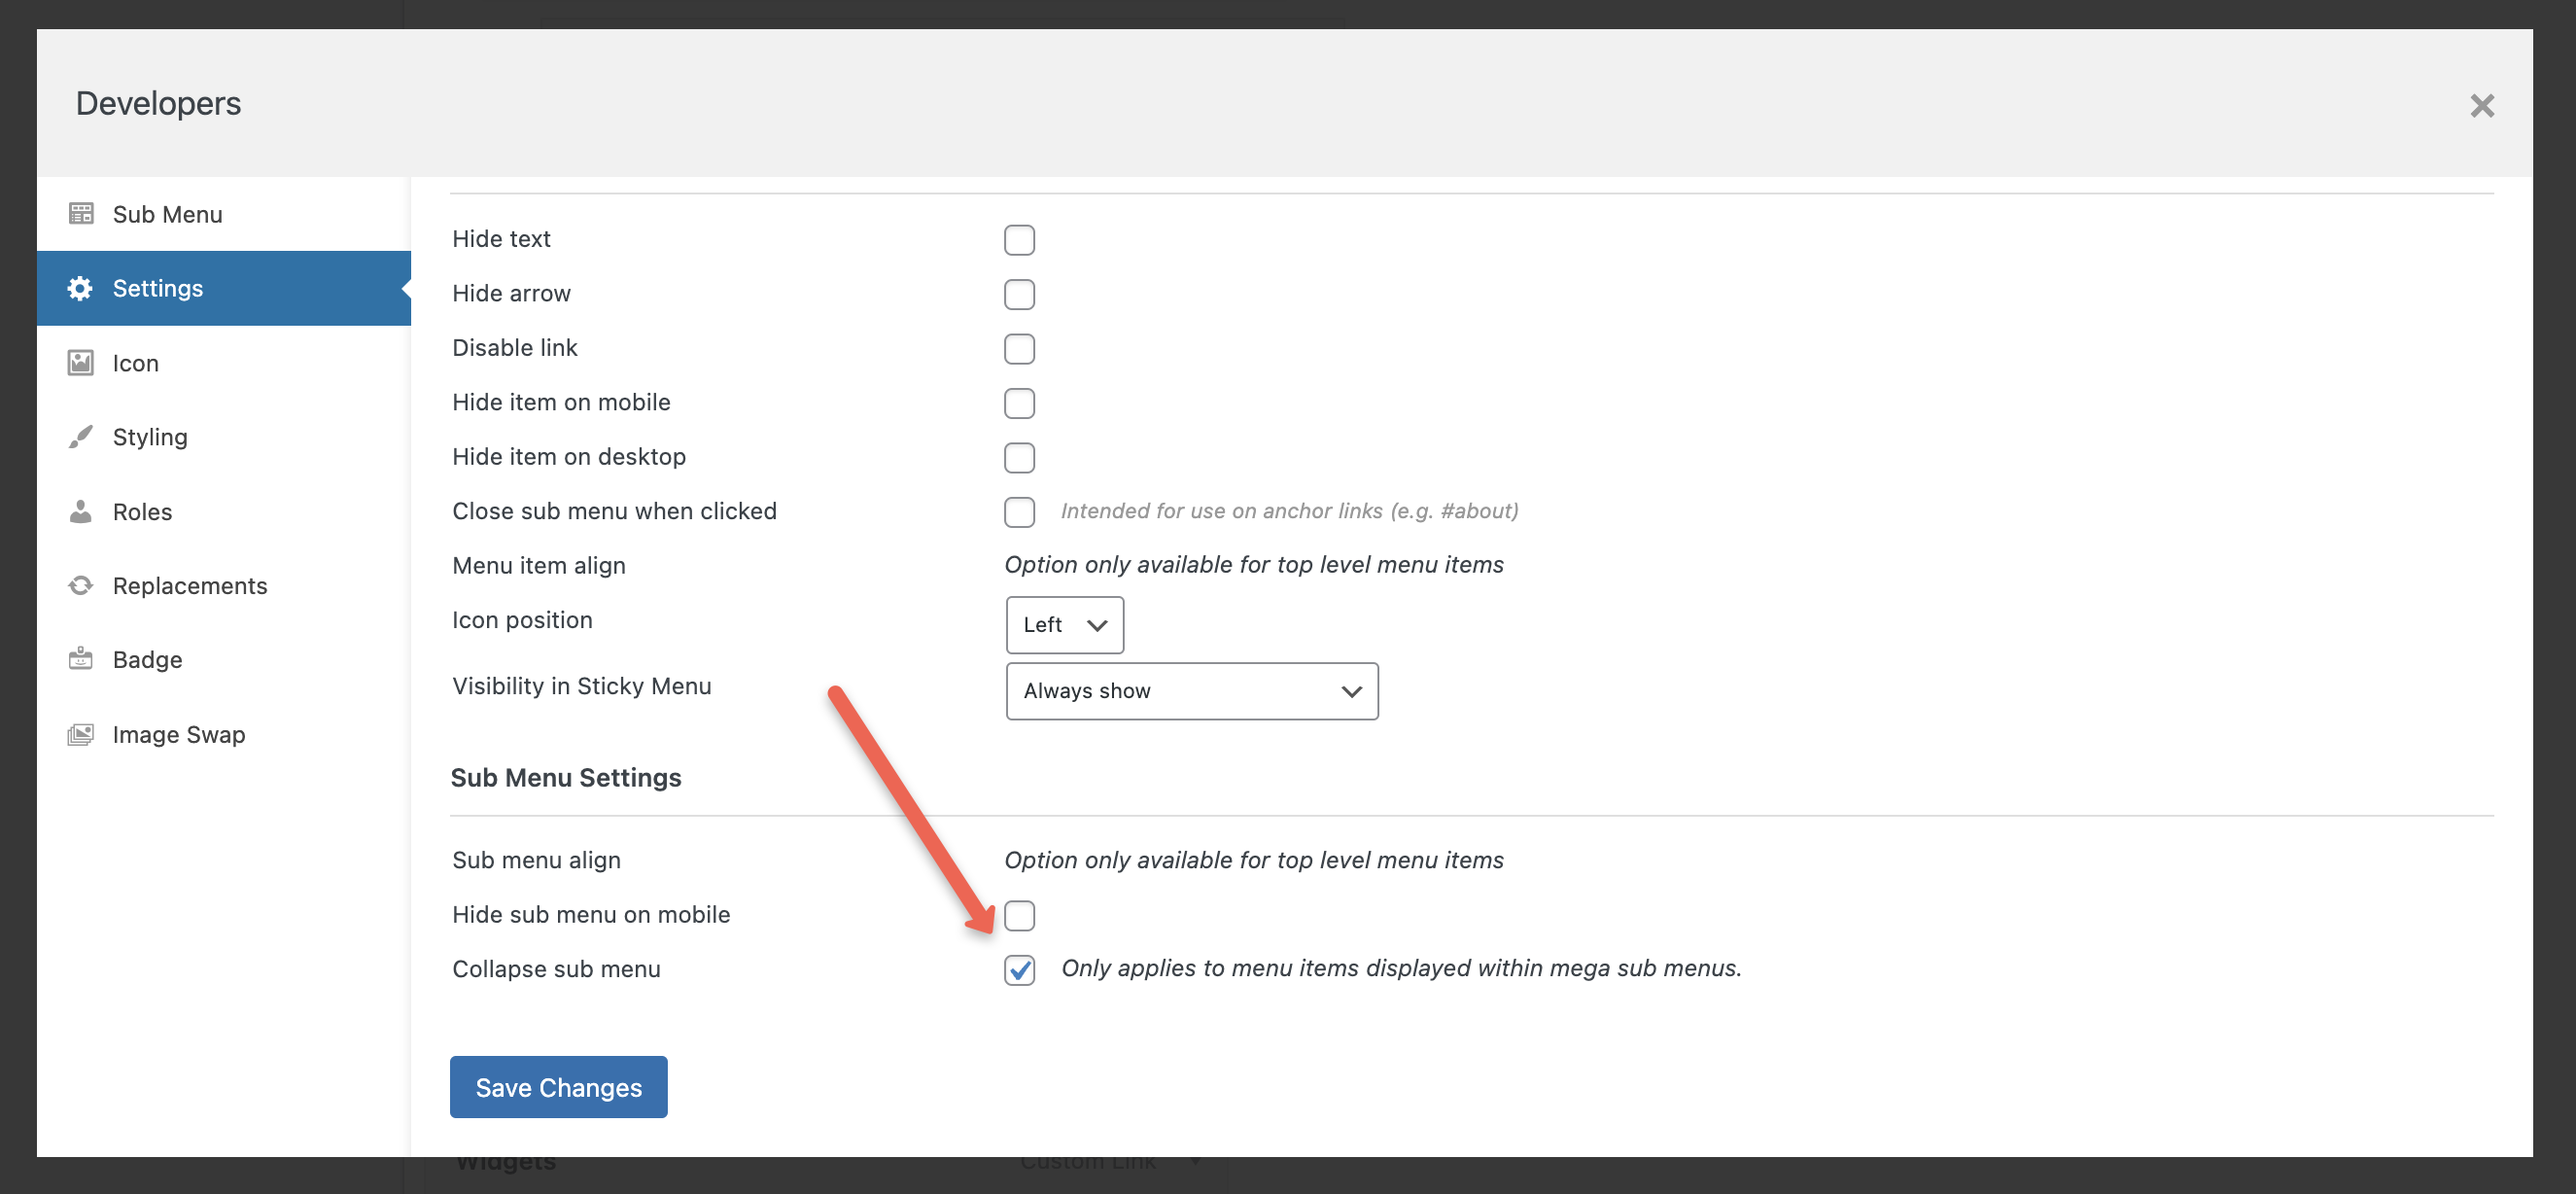Click the Image Swap pictures icon
Screen dimensions: 2576x1194
tap(81, 734)
